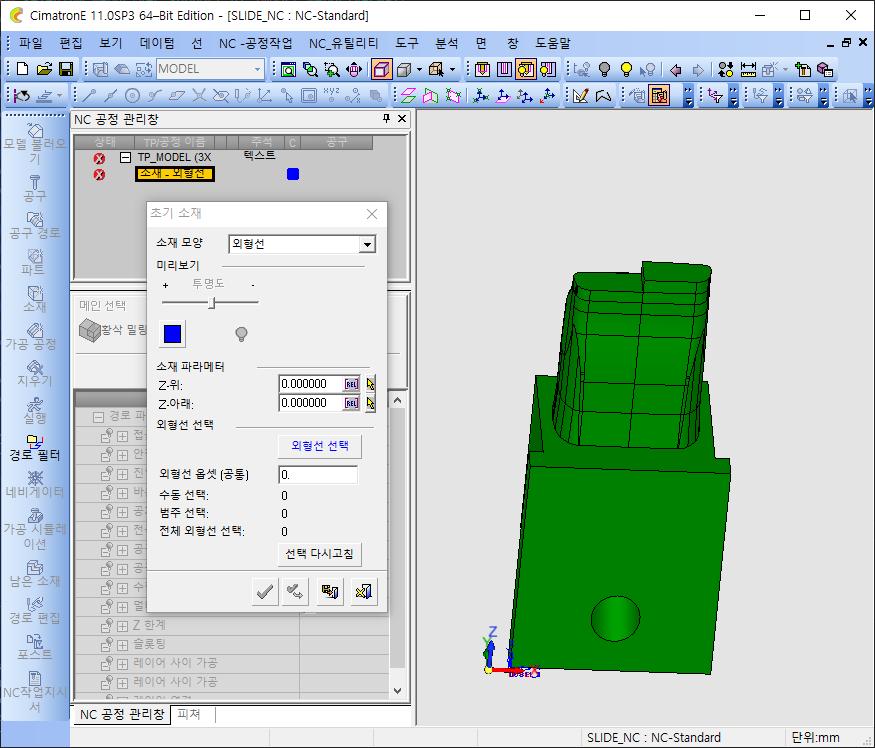Click the apply-and-continue checkmark arrow button
875x748 pixels.
coord(295,591)
